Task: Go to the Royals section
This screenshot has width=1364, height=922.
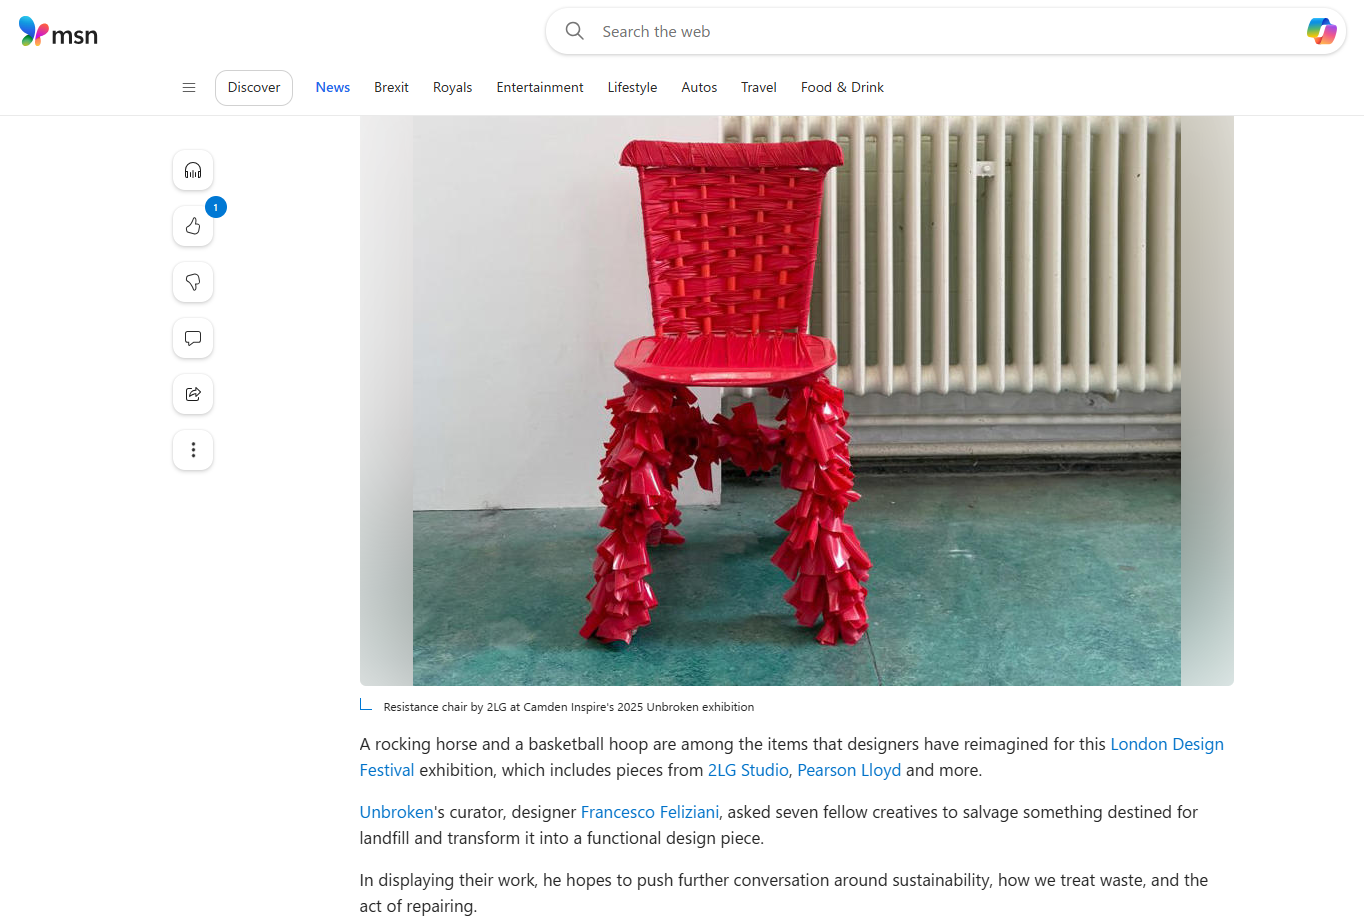Action: [452, 88]
